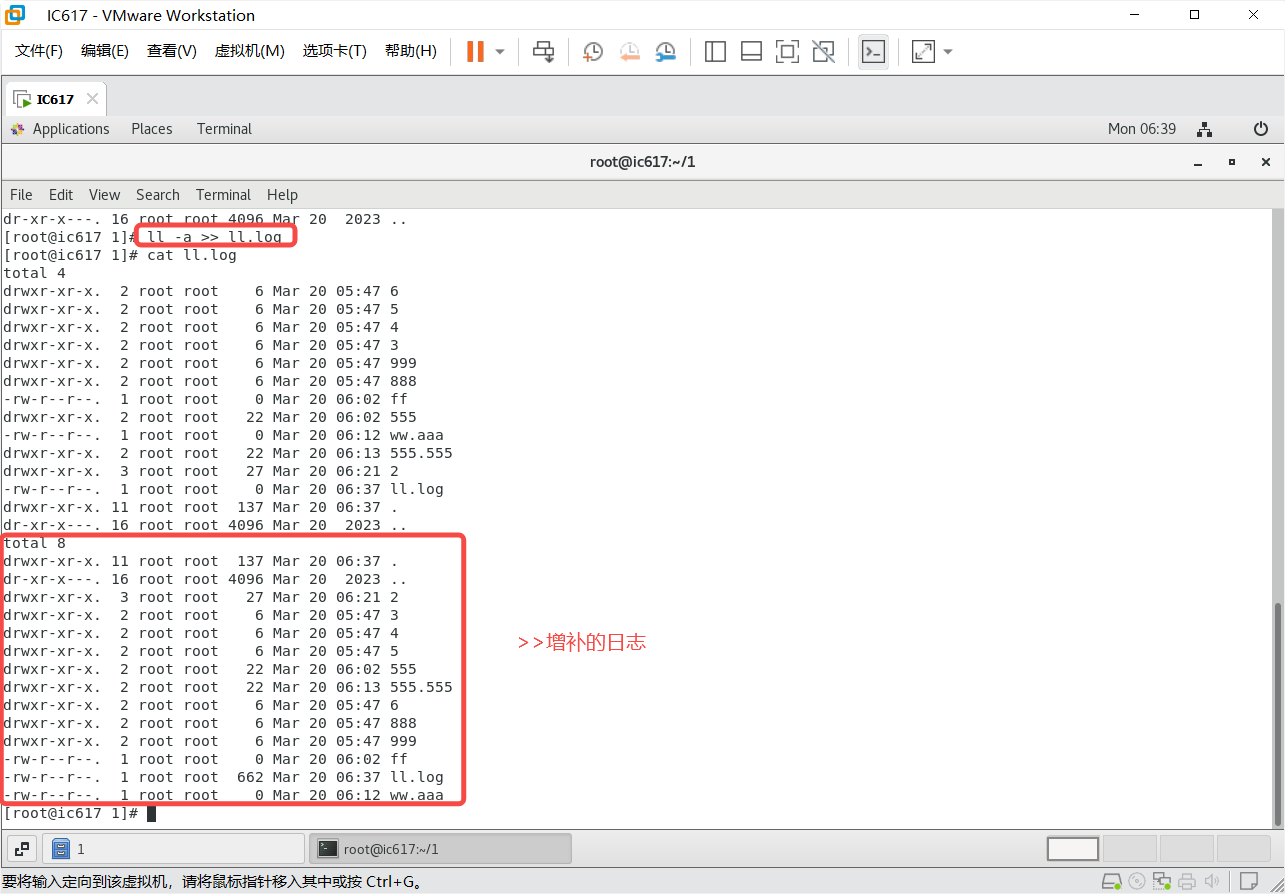Screen dimensions: 1285x894
Task: Open the terminal View menu
Action: click(x=104, y=195)
